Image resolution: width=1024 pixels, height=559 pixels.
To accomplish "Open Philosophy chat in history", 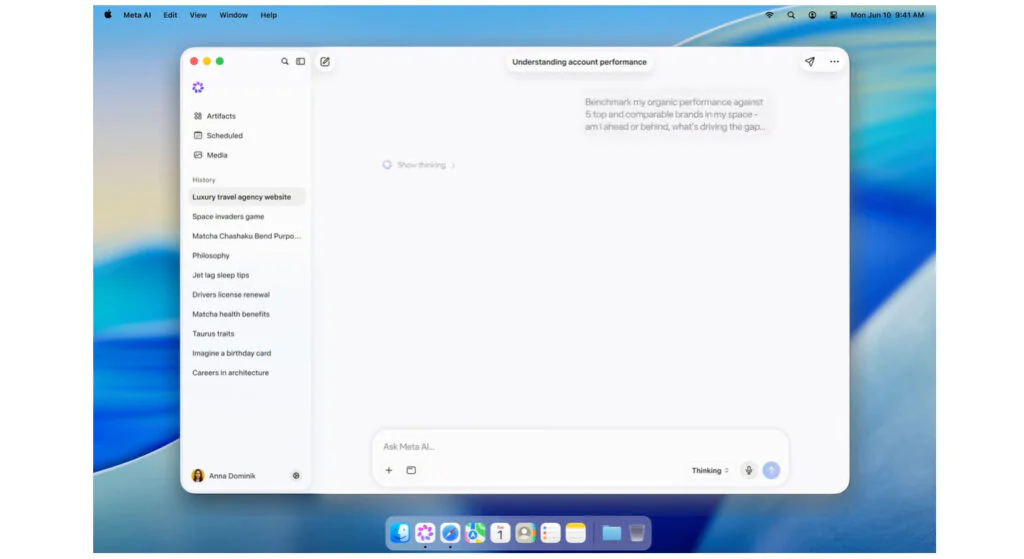I will pyautogui.click(x=210, y=255).
